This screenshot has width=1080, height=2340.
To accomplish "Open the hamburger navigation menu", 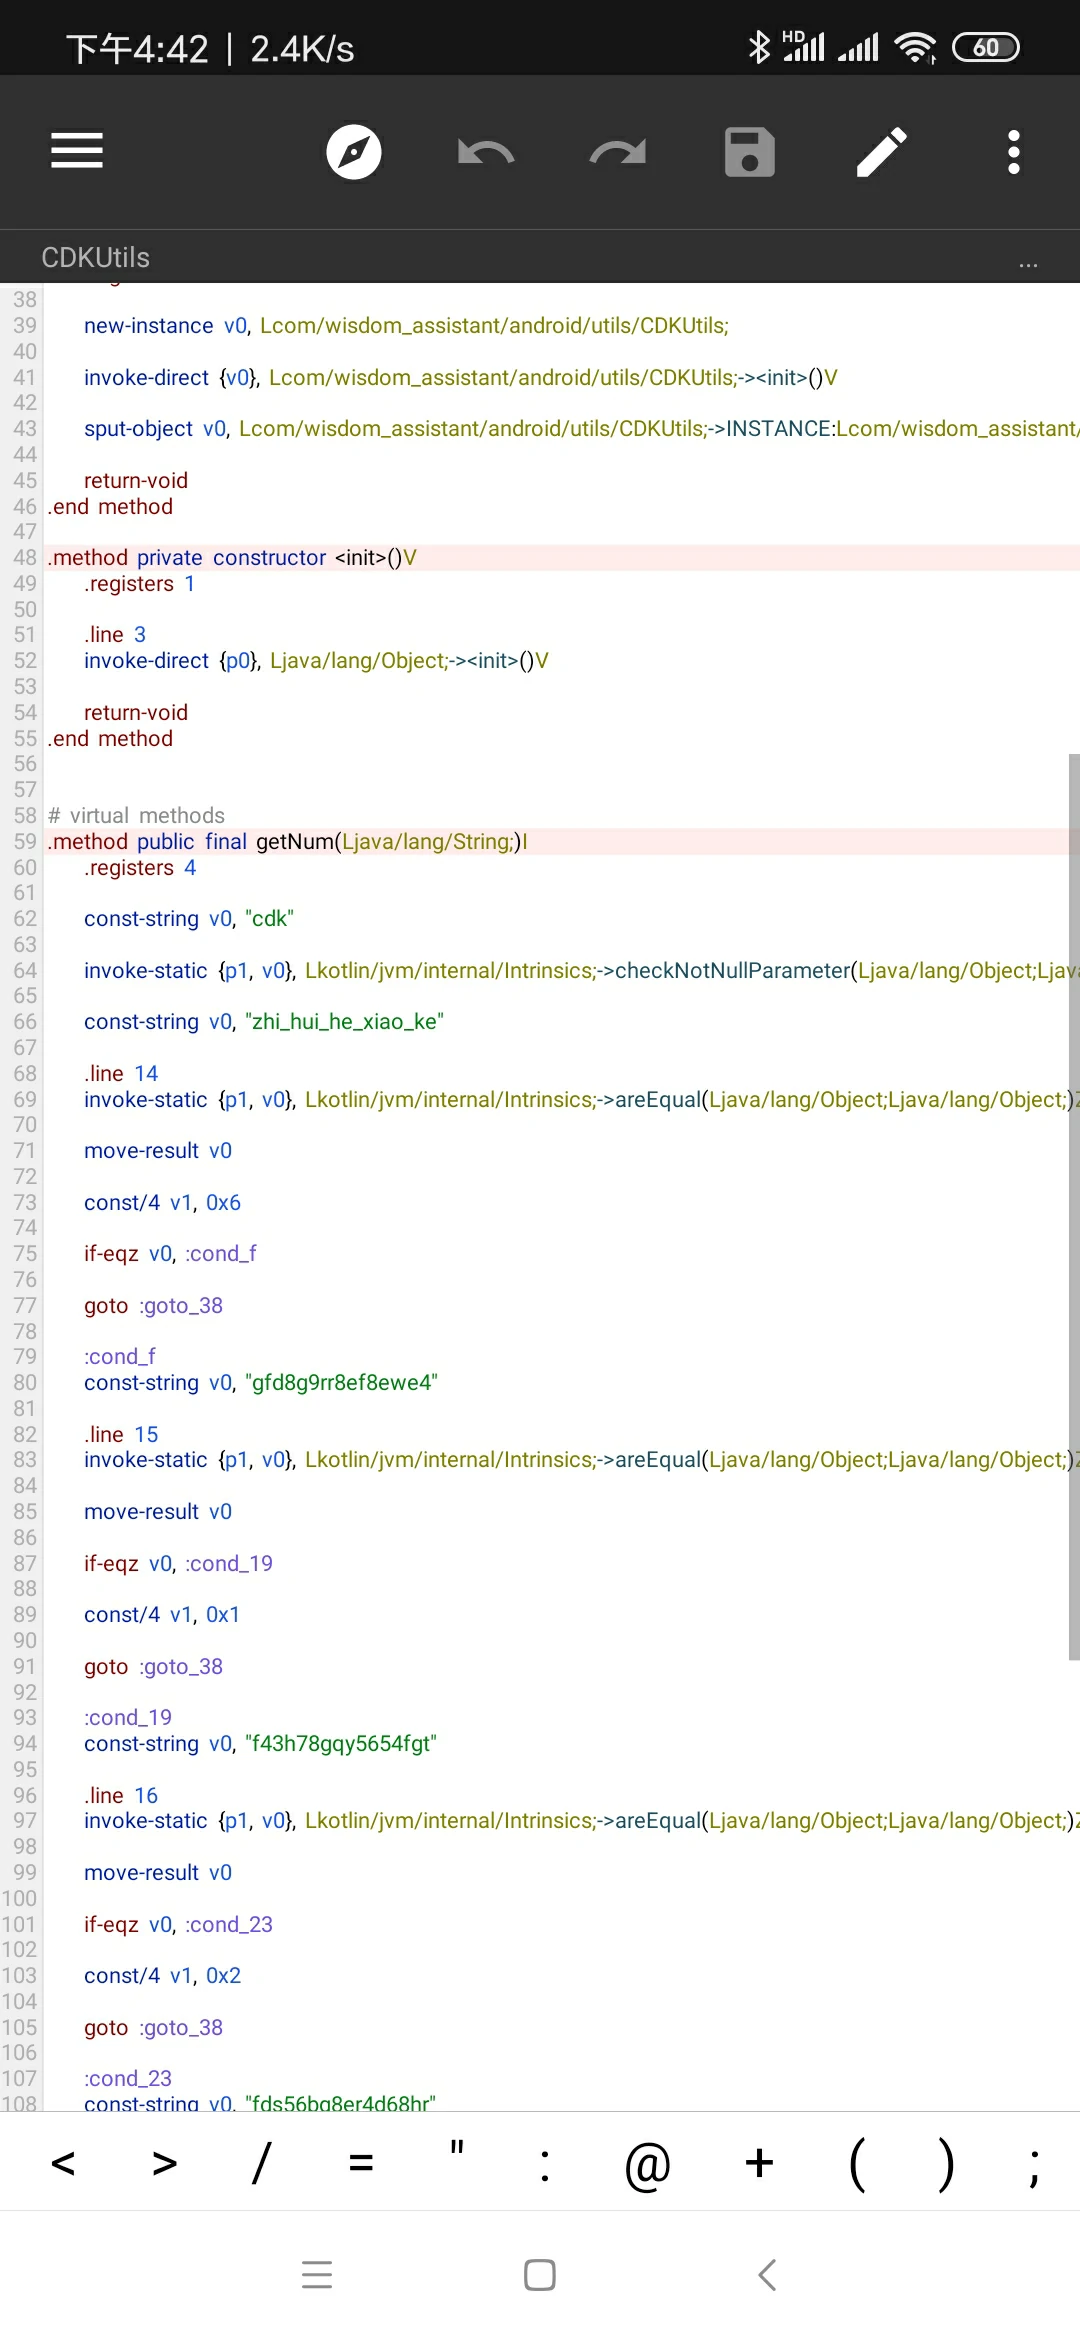I will (x=77, y=151).
